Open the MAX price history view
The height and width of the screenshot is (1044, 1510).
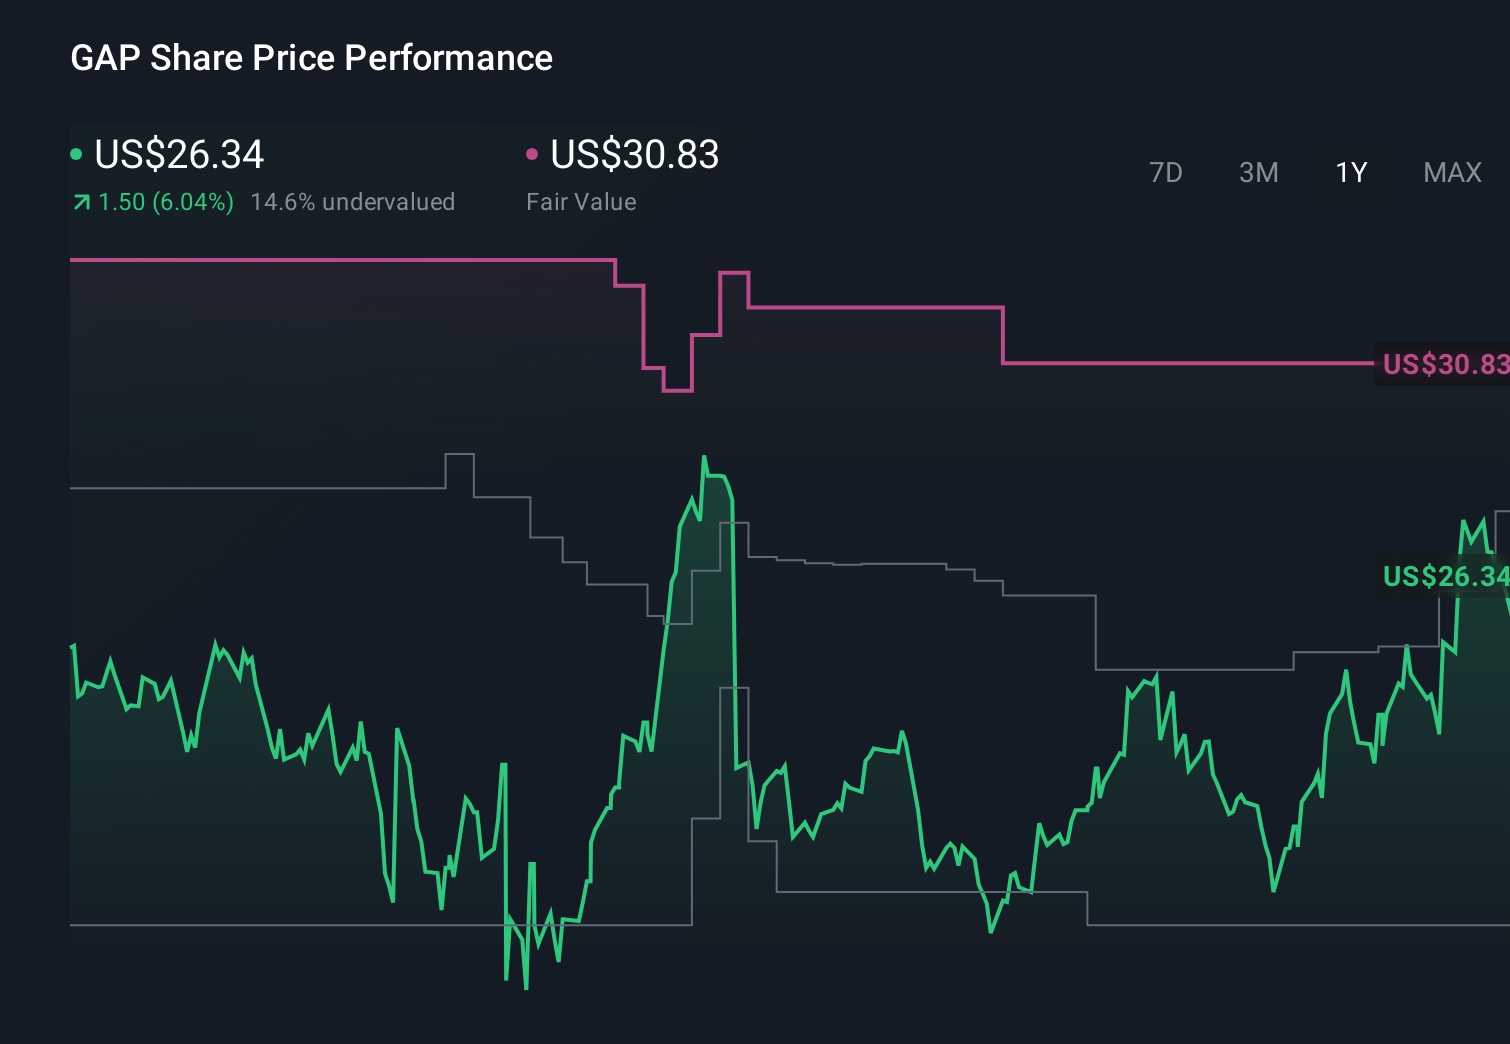tap(1451, 172)
